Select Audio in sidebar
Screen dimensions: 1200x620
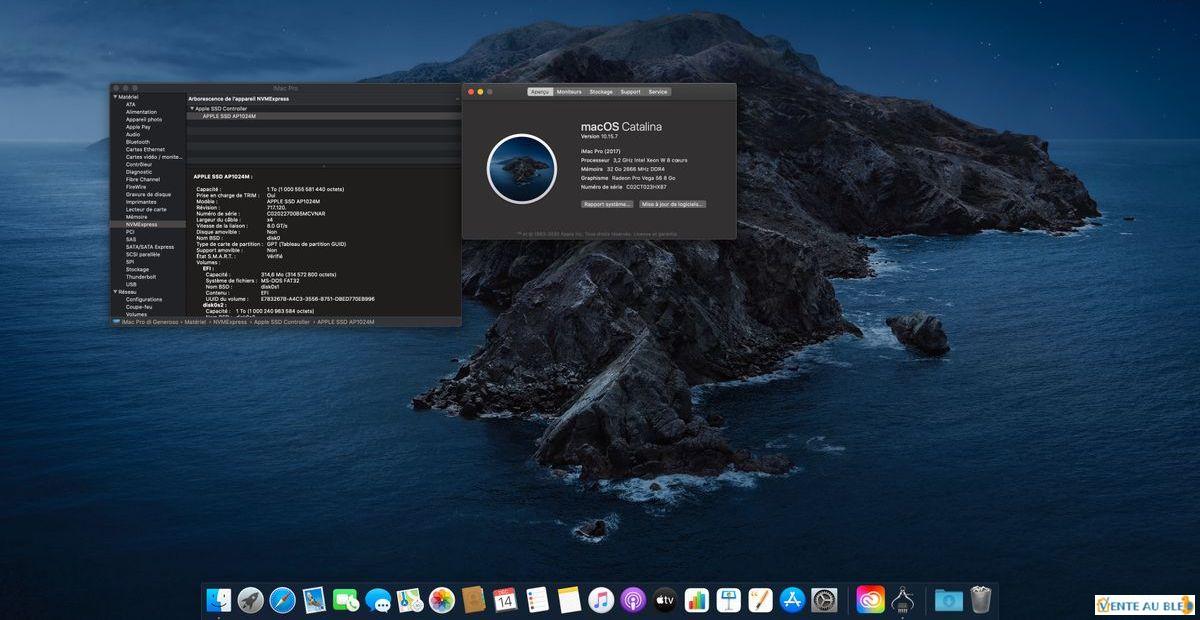(x=133, y=134)
